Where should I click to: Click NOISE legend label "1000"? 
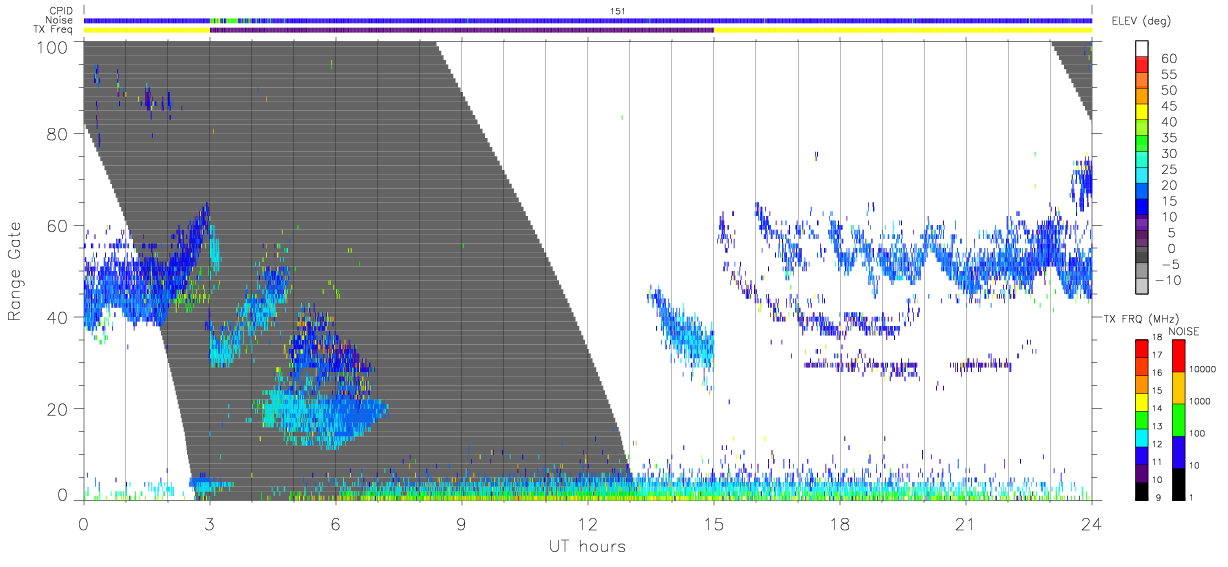[x=1200, y=402]
